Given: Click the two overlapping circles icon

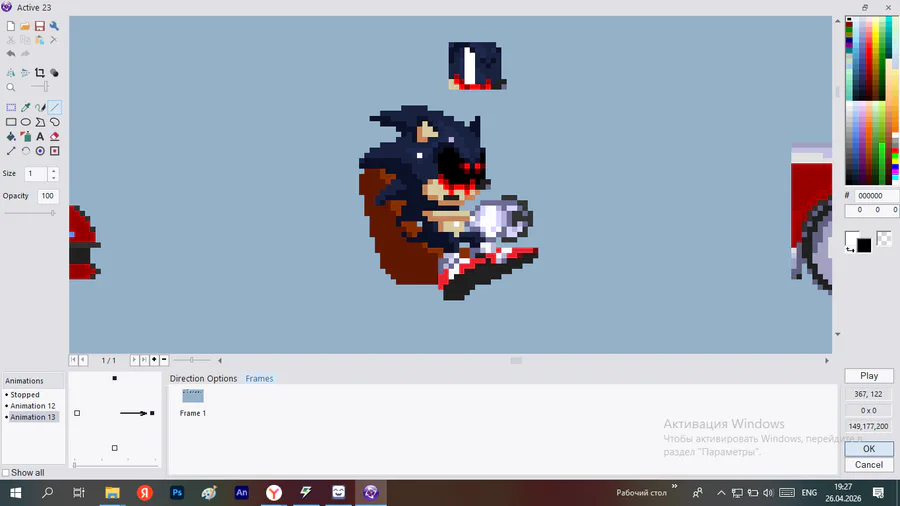Looking at the screenshot, I should [x=54, y=73].
